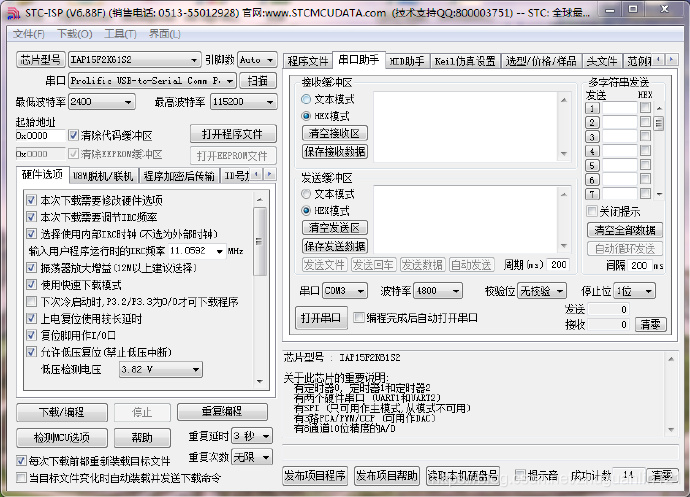Click the 保存发送数据 button

coord(334,246)
